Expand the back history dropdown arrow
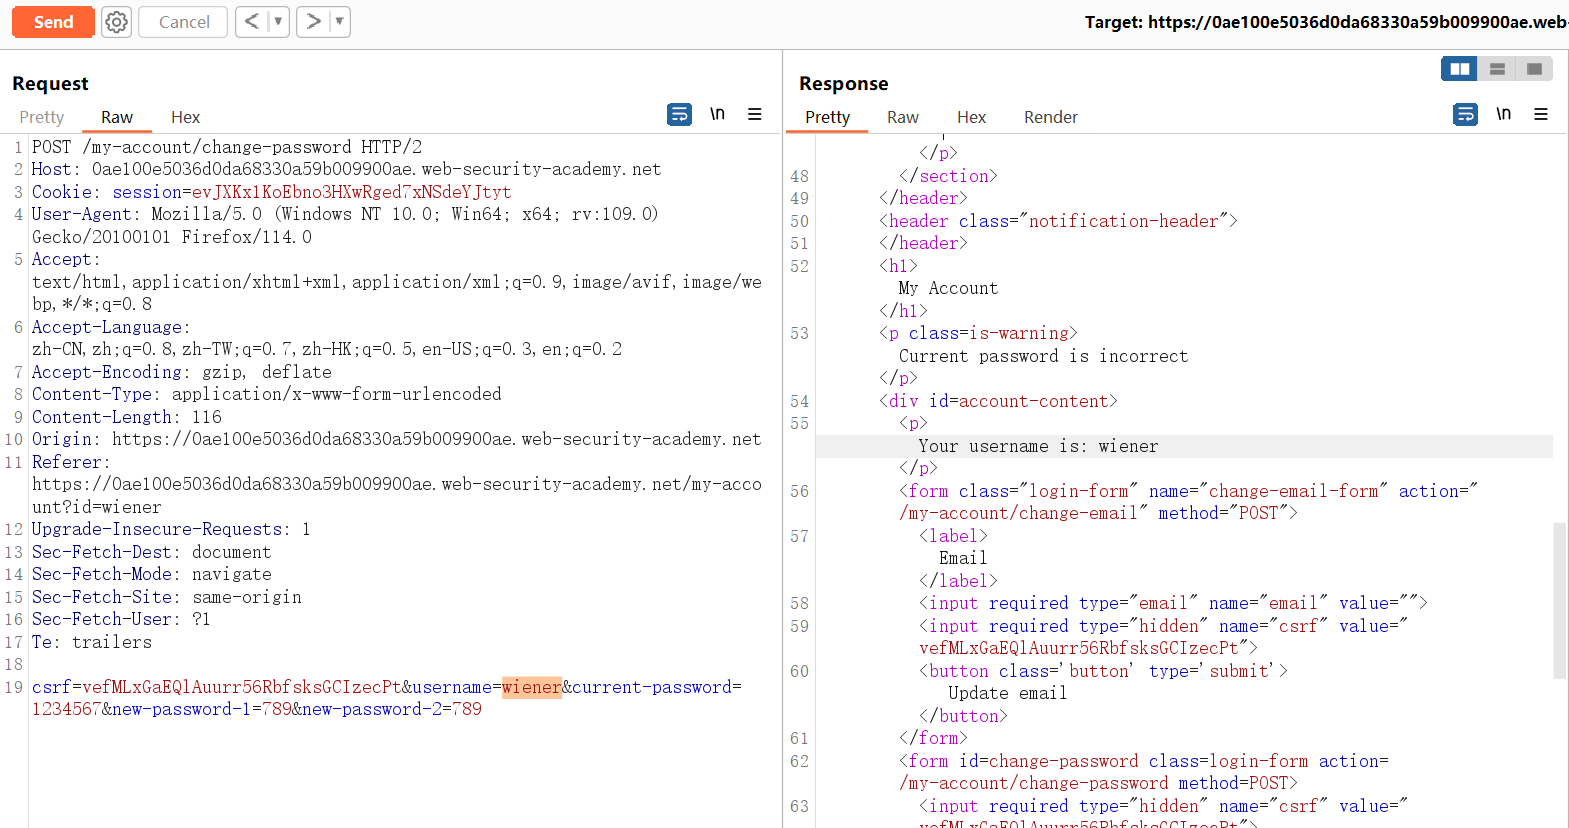1569x828 pixels. (x=278, y=22)
